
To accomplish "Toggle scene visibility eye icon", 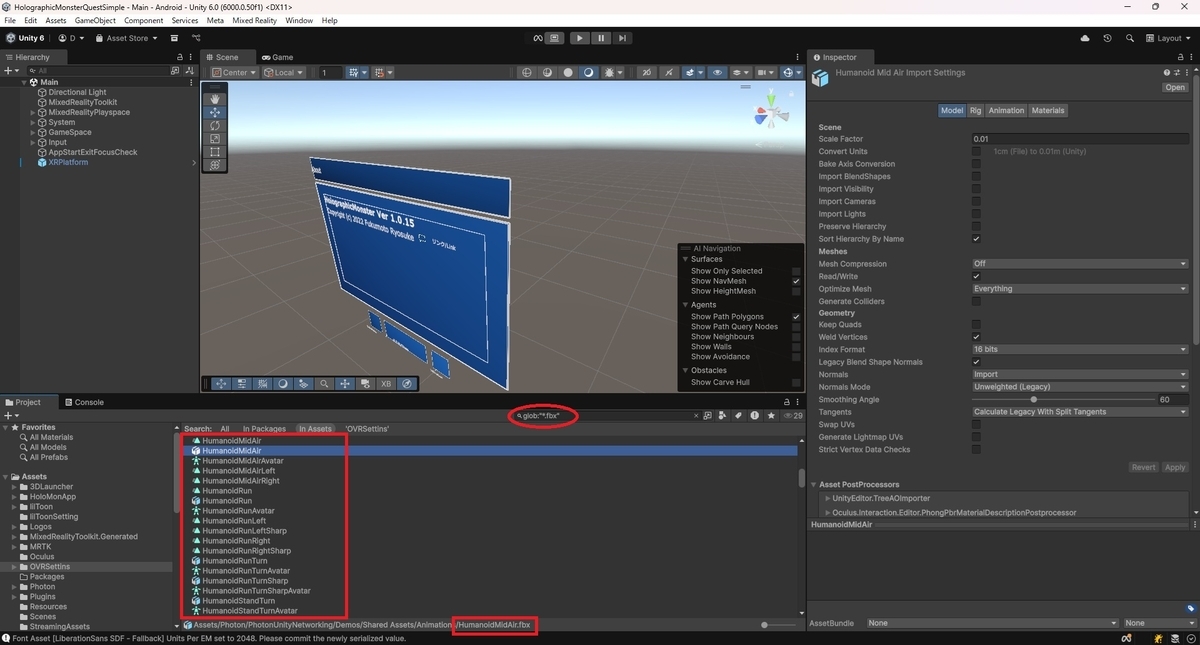I will pyautogui.click(x=717, y=72).
